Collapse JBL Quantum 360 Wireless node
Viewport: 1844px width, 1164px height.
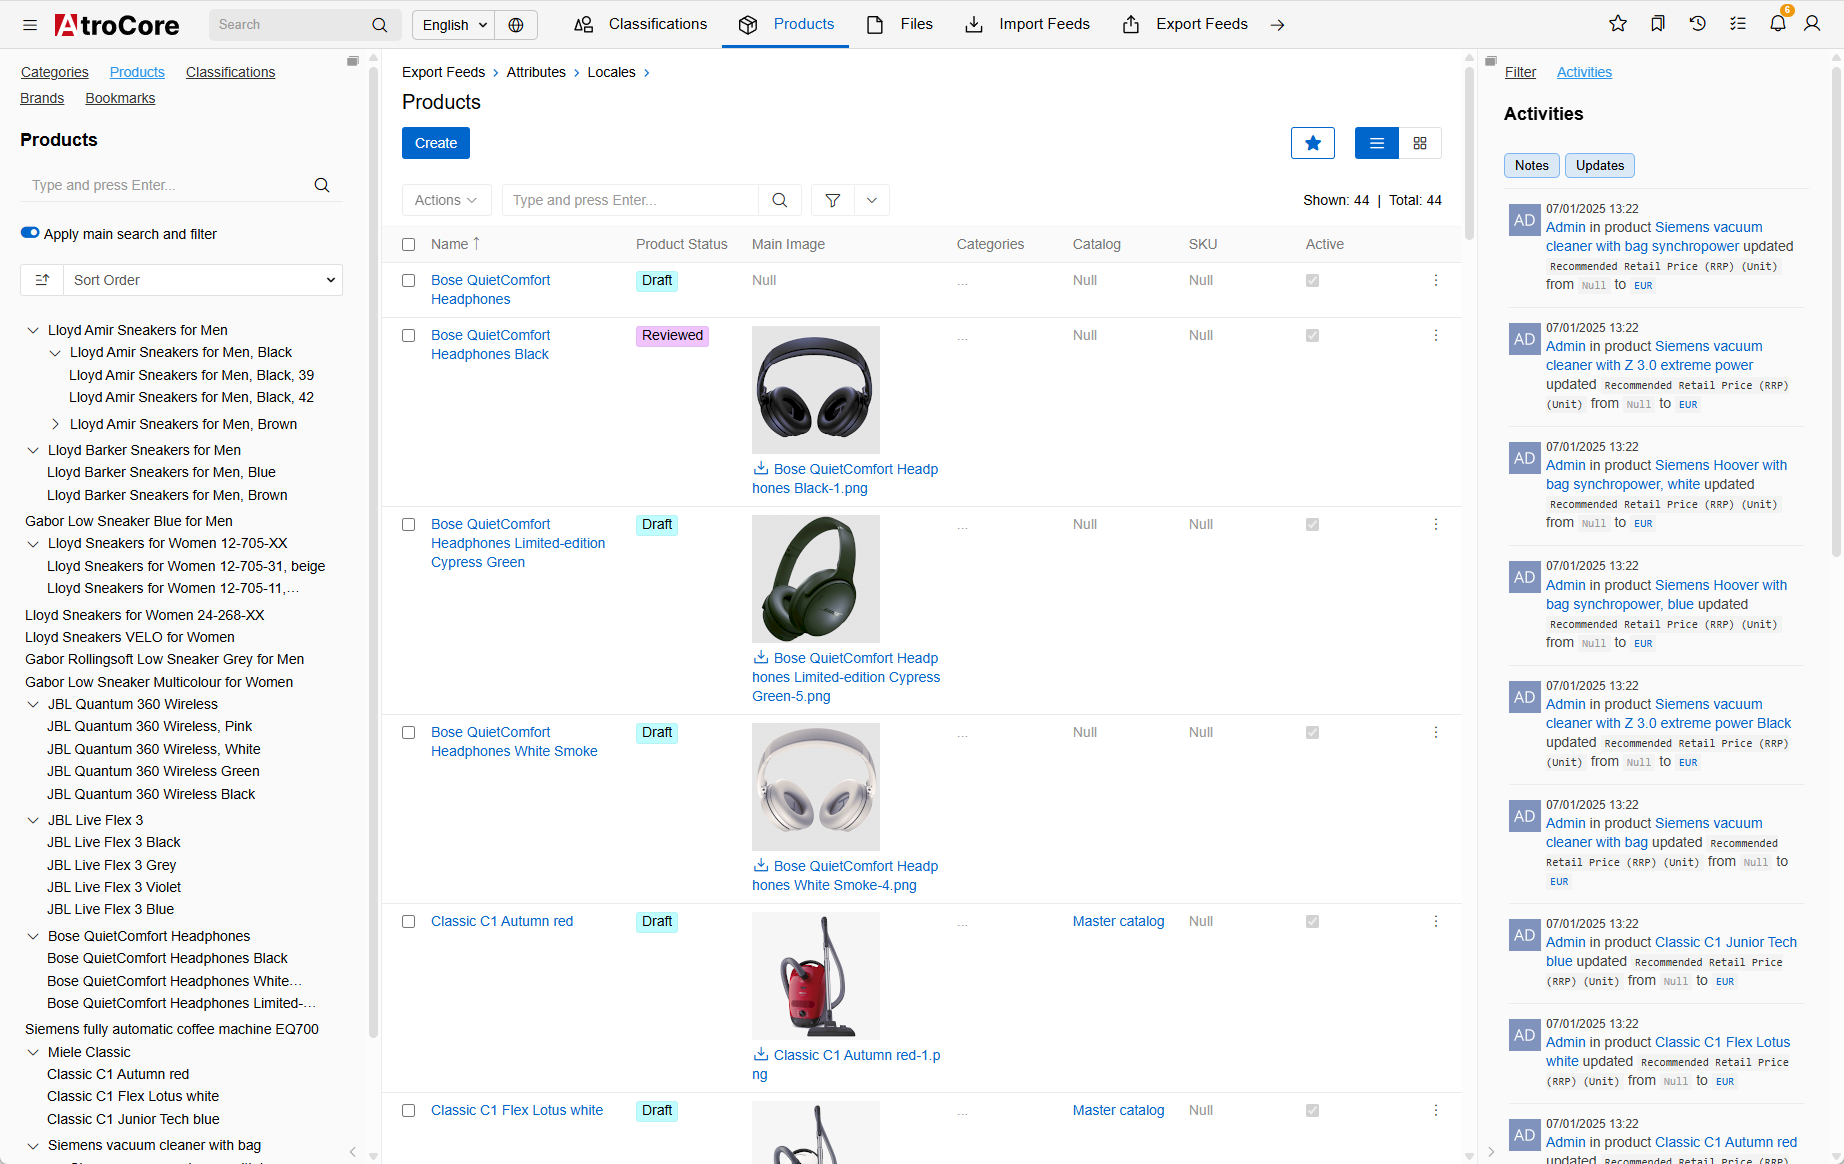coord(33,704)
